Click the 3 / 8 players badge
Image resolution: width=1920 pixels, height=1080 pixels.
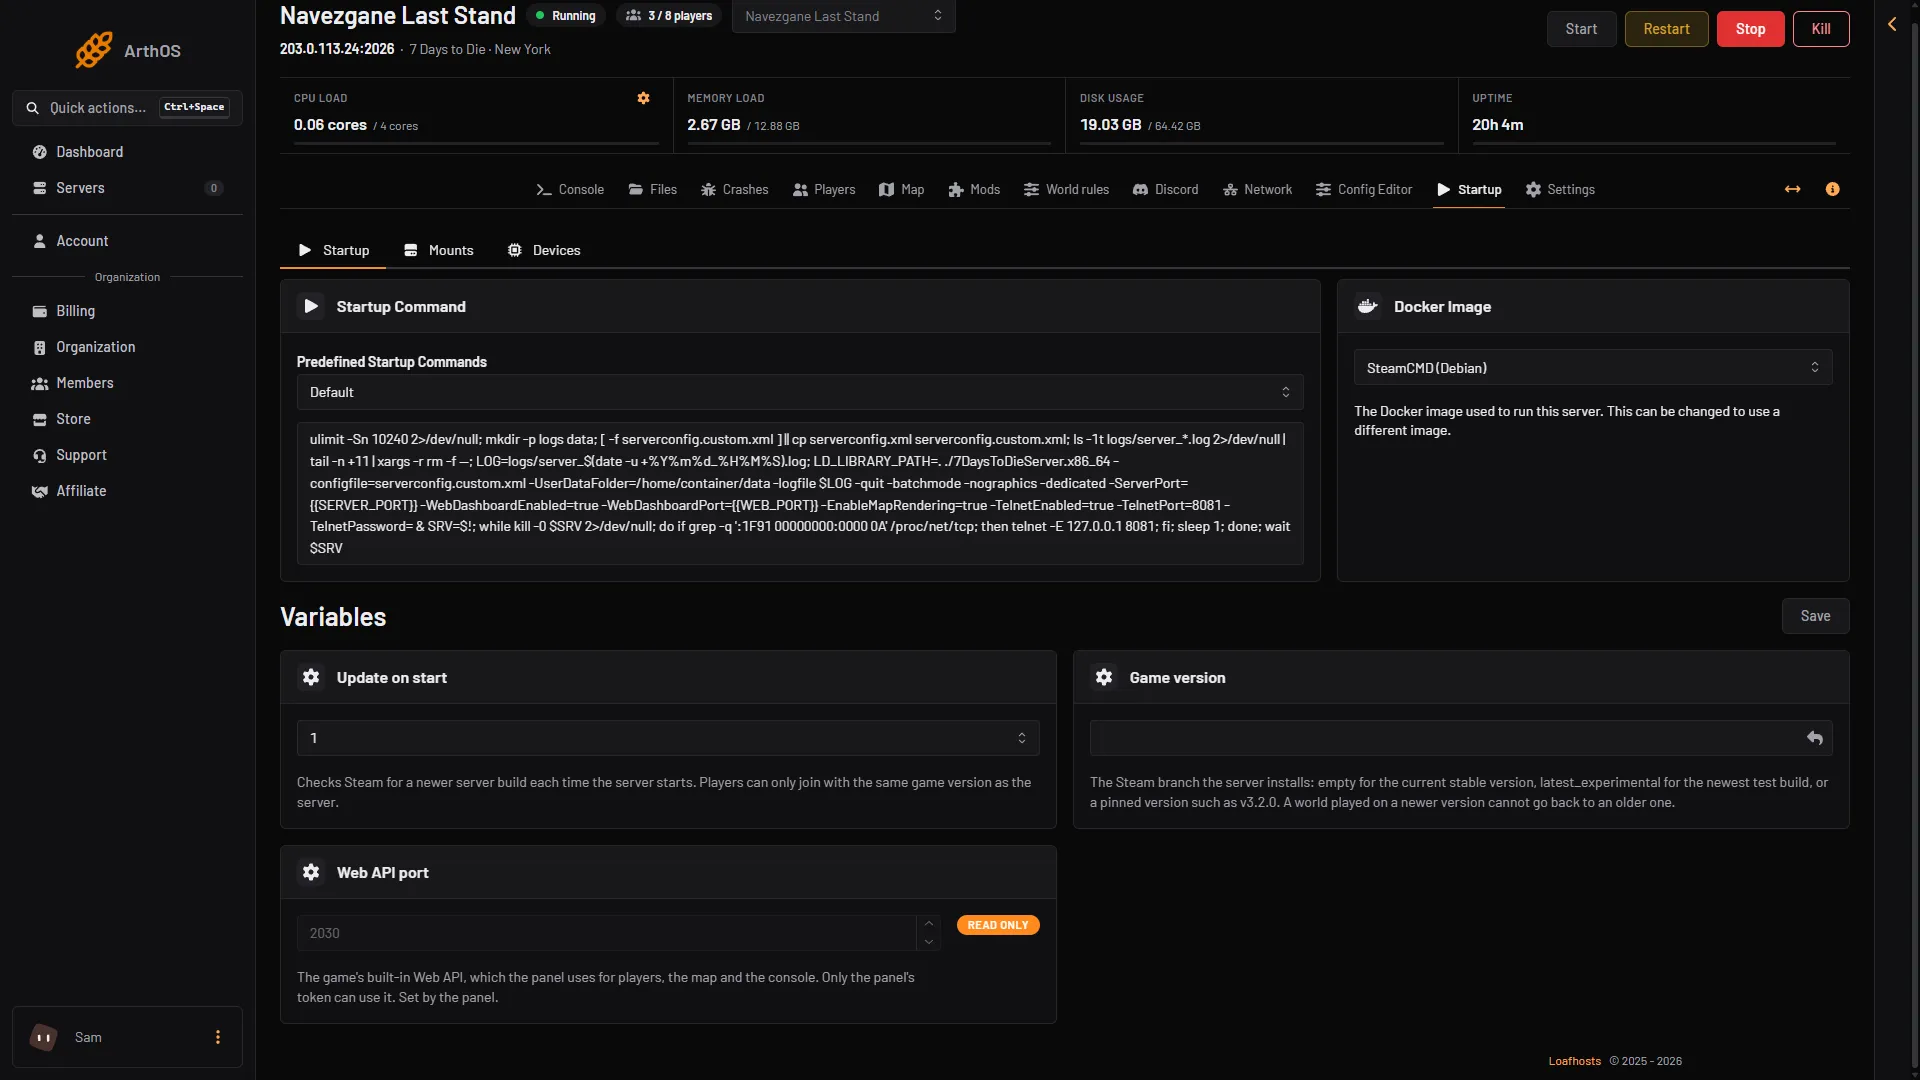coord(669,16)
